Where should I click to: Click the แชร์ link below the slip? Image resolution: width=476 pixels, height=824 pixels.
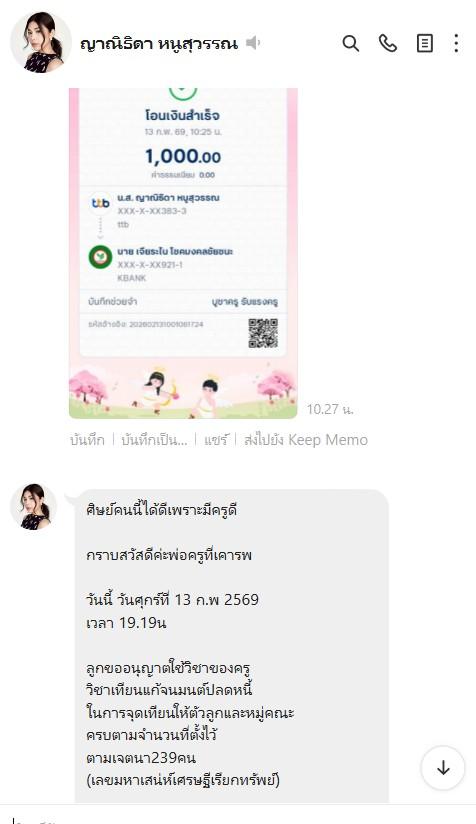[x=215, y=440]
